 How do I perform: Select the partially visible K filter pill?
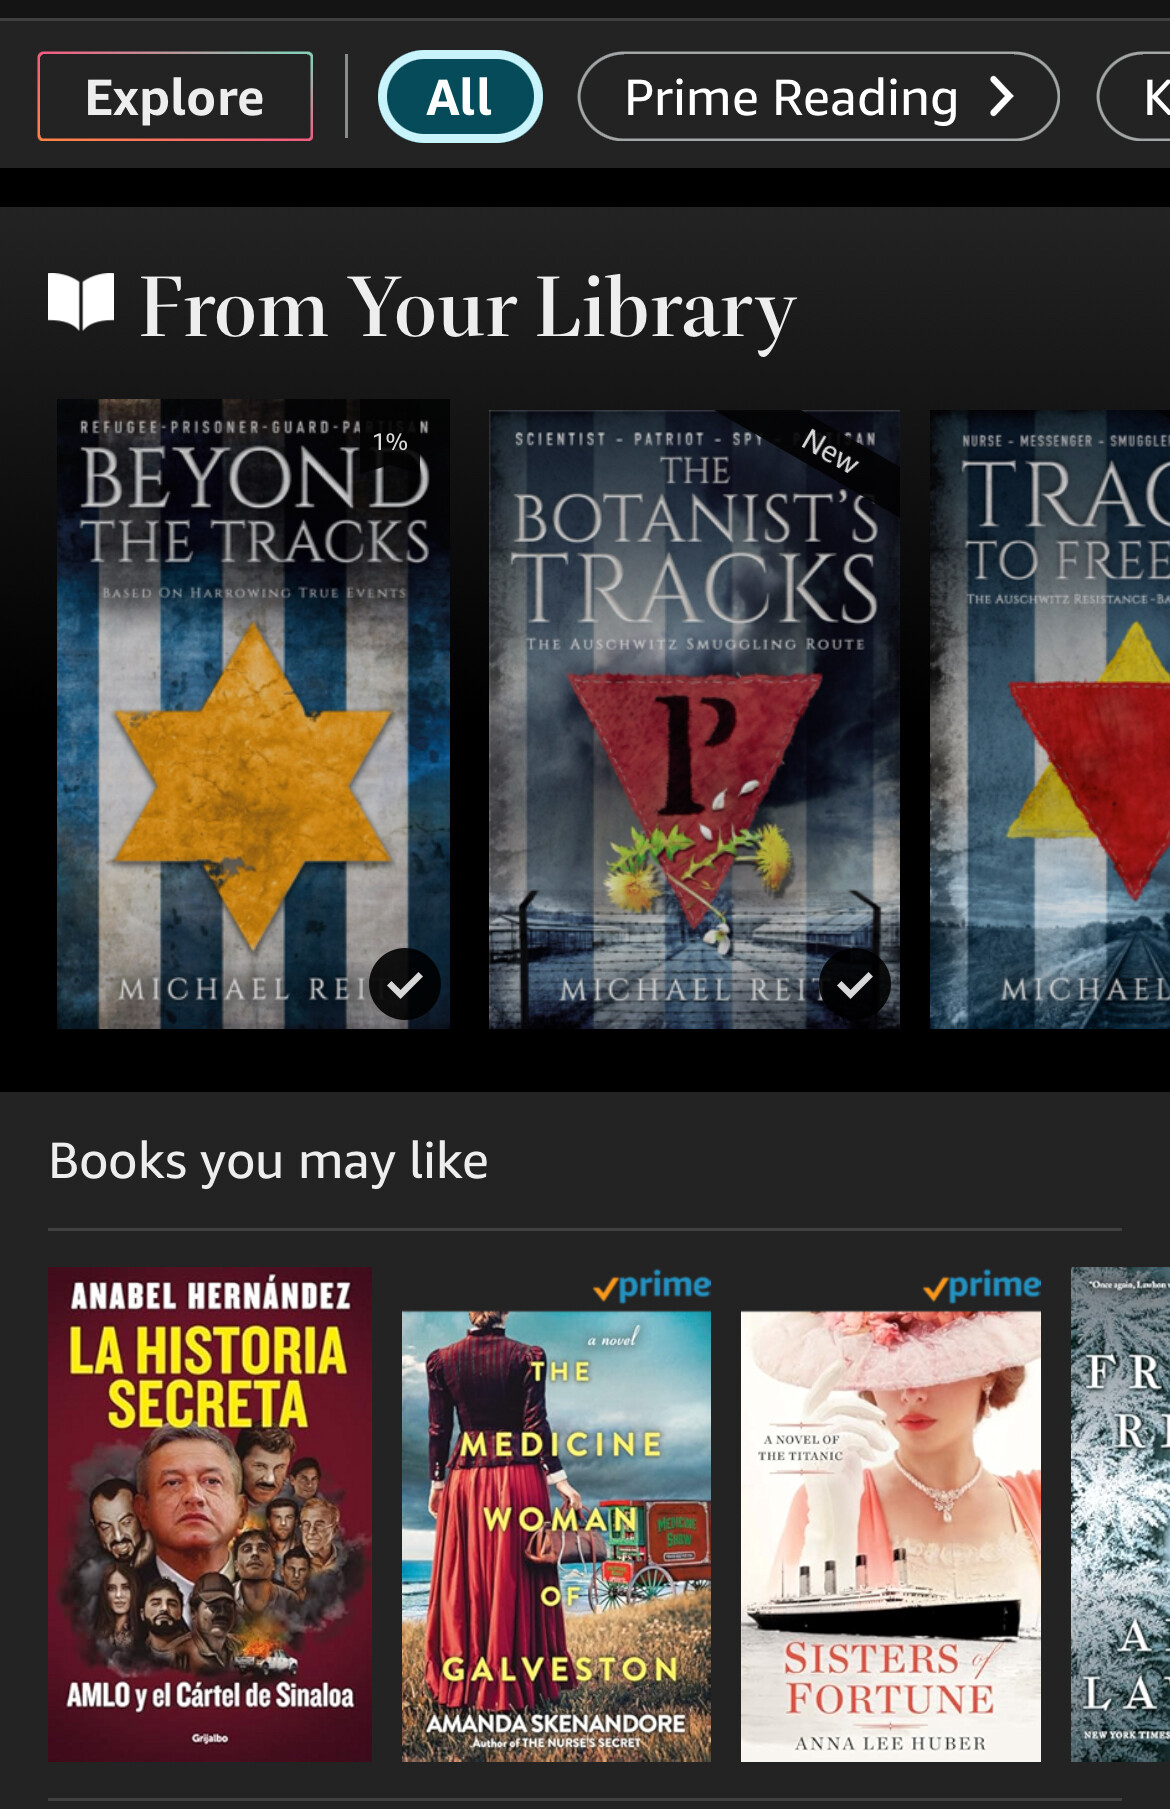tap(1135, 97)
